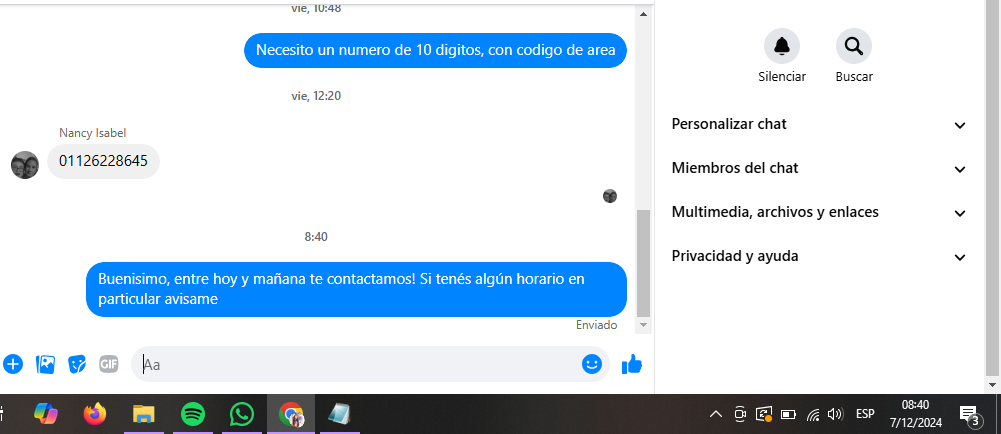Open the Buscar search icon
1001x434 pixels.
point(854,47)
